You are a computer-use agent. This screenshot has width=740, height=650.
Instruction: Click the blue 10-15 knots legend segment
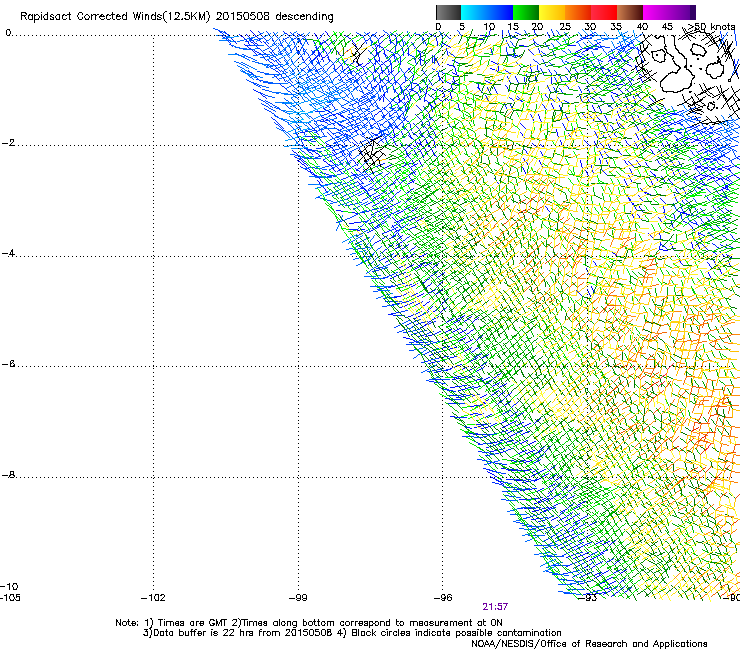pyautogui.click(x=500, y=12)
